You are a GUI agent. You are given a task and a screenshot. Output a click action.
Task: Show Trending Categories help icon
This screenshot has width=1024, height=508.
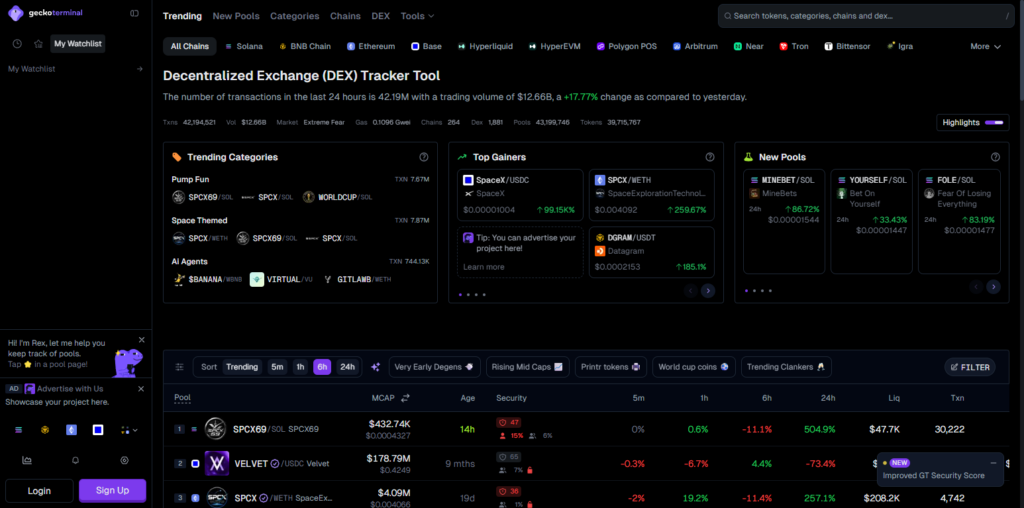[424, 157]
